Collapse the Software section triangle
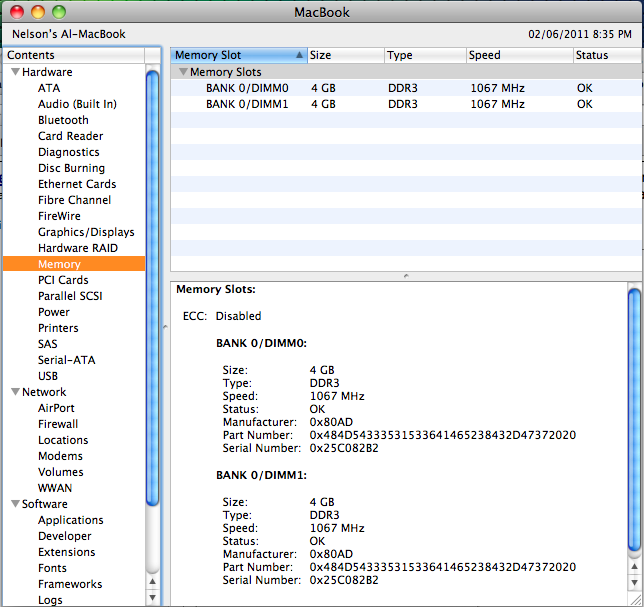 15,504
